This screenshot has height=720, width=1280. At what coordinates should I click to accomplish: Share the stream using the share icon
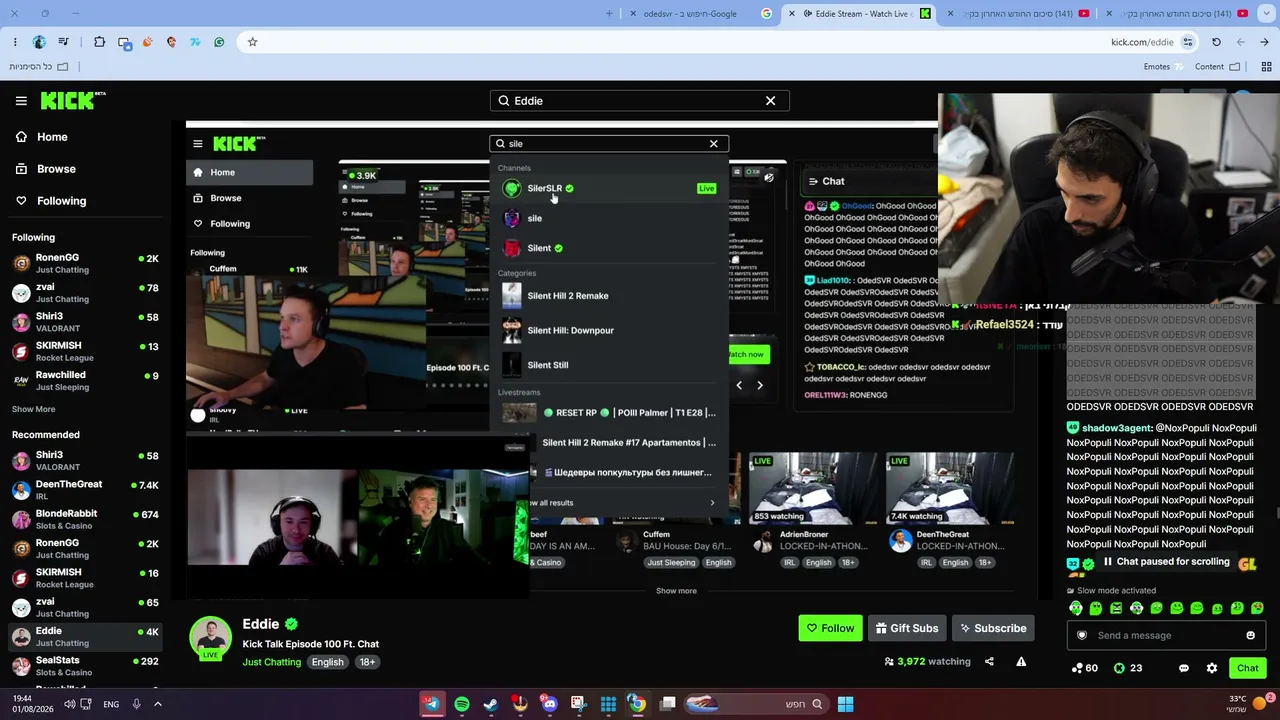click(989, 661)
